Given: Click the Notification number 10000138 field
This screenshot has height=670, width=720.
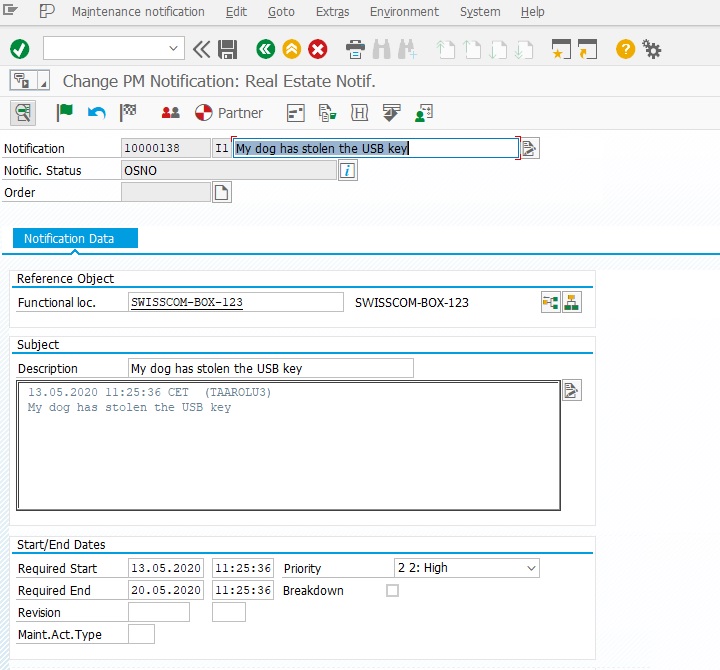Looking at the screenshot, I should click(x=166, y=148).
